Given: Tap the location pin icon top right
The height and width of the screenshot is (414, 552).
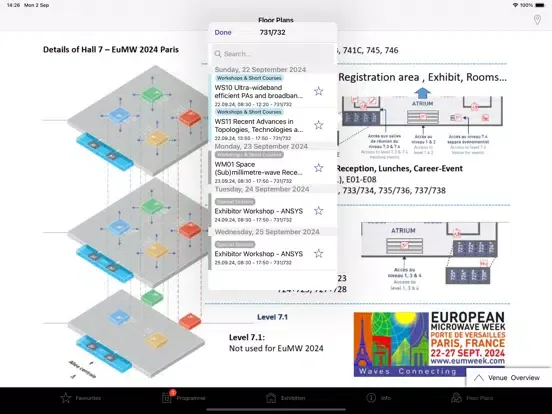Looking at the screenshot, I should pos(537,20).
